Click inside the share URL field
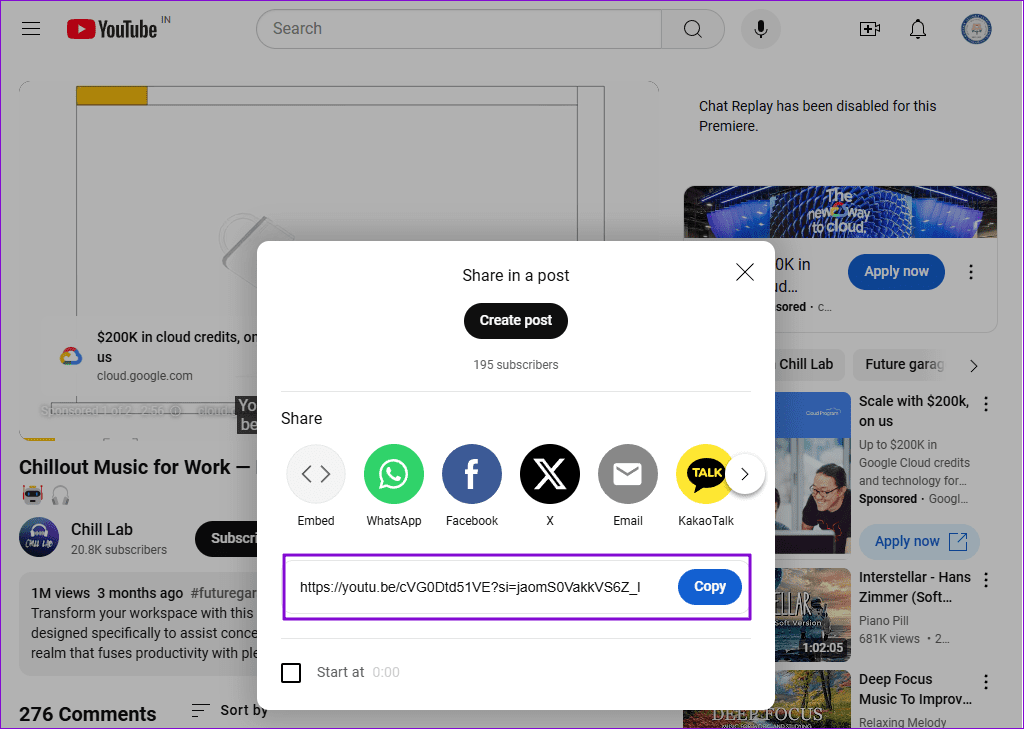 (470, 587)
